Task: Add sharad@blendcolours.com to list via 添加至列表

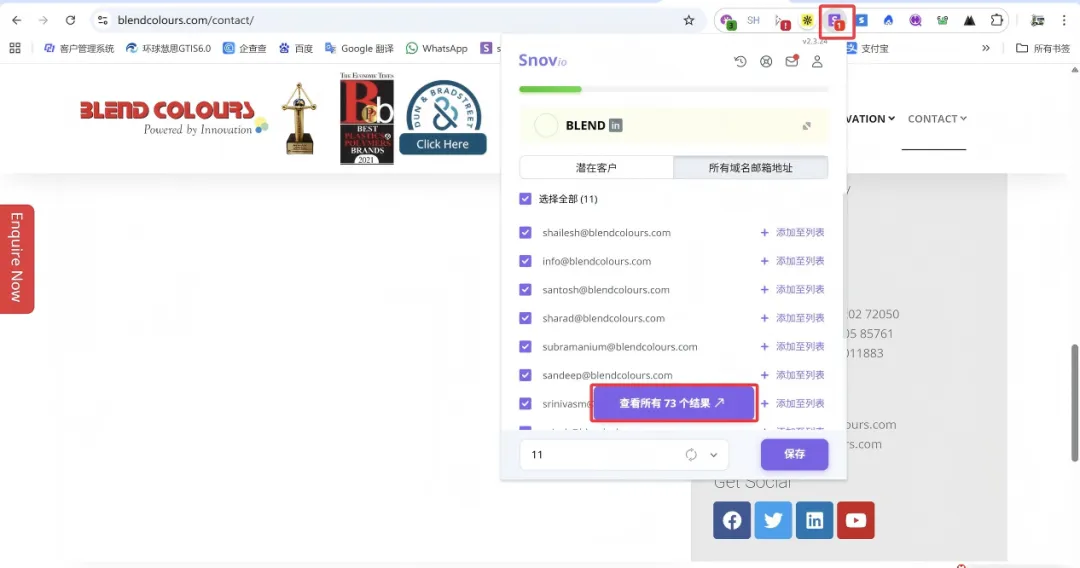Action: pos(792,318)
